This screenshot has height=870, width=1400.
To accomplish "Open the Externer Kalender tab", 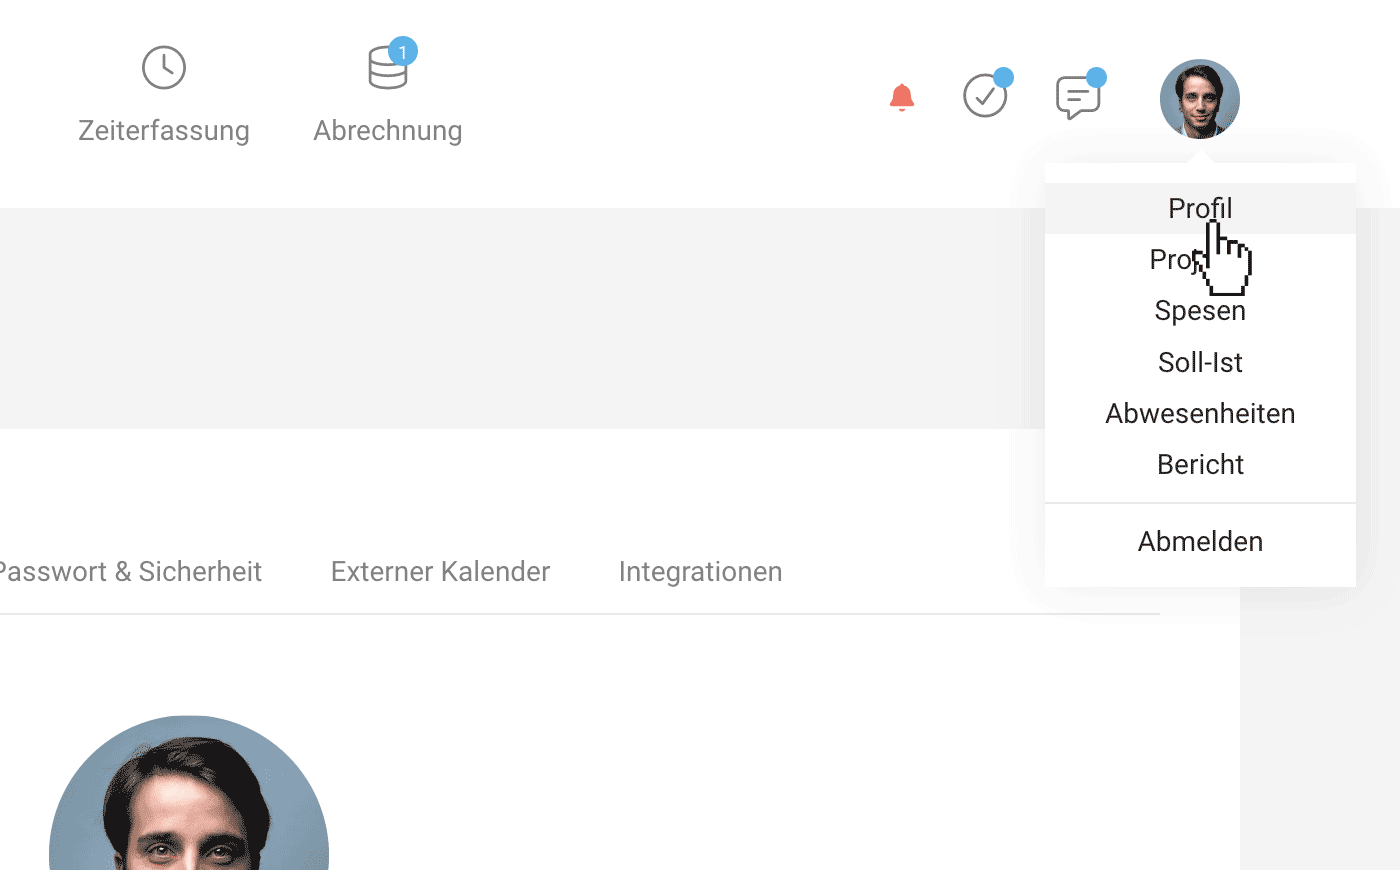I will [x=440, y=571].
